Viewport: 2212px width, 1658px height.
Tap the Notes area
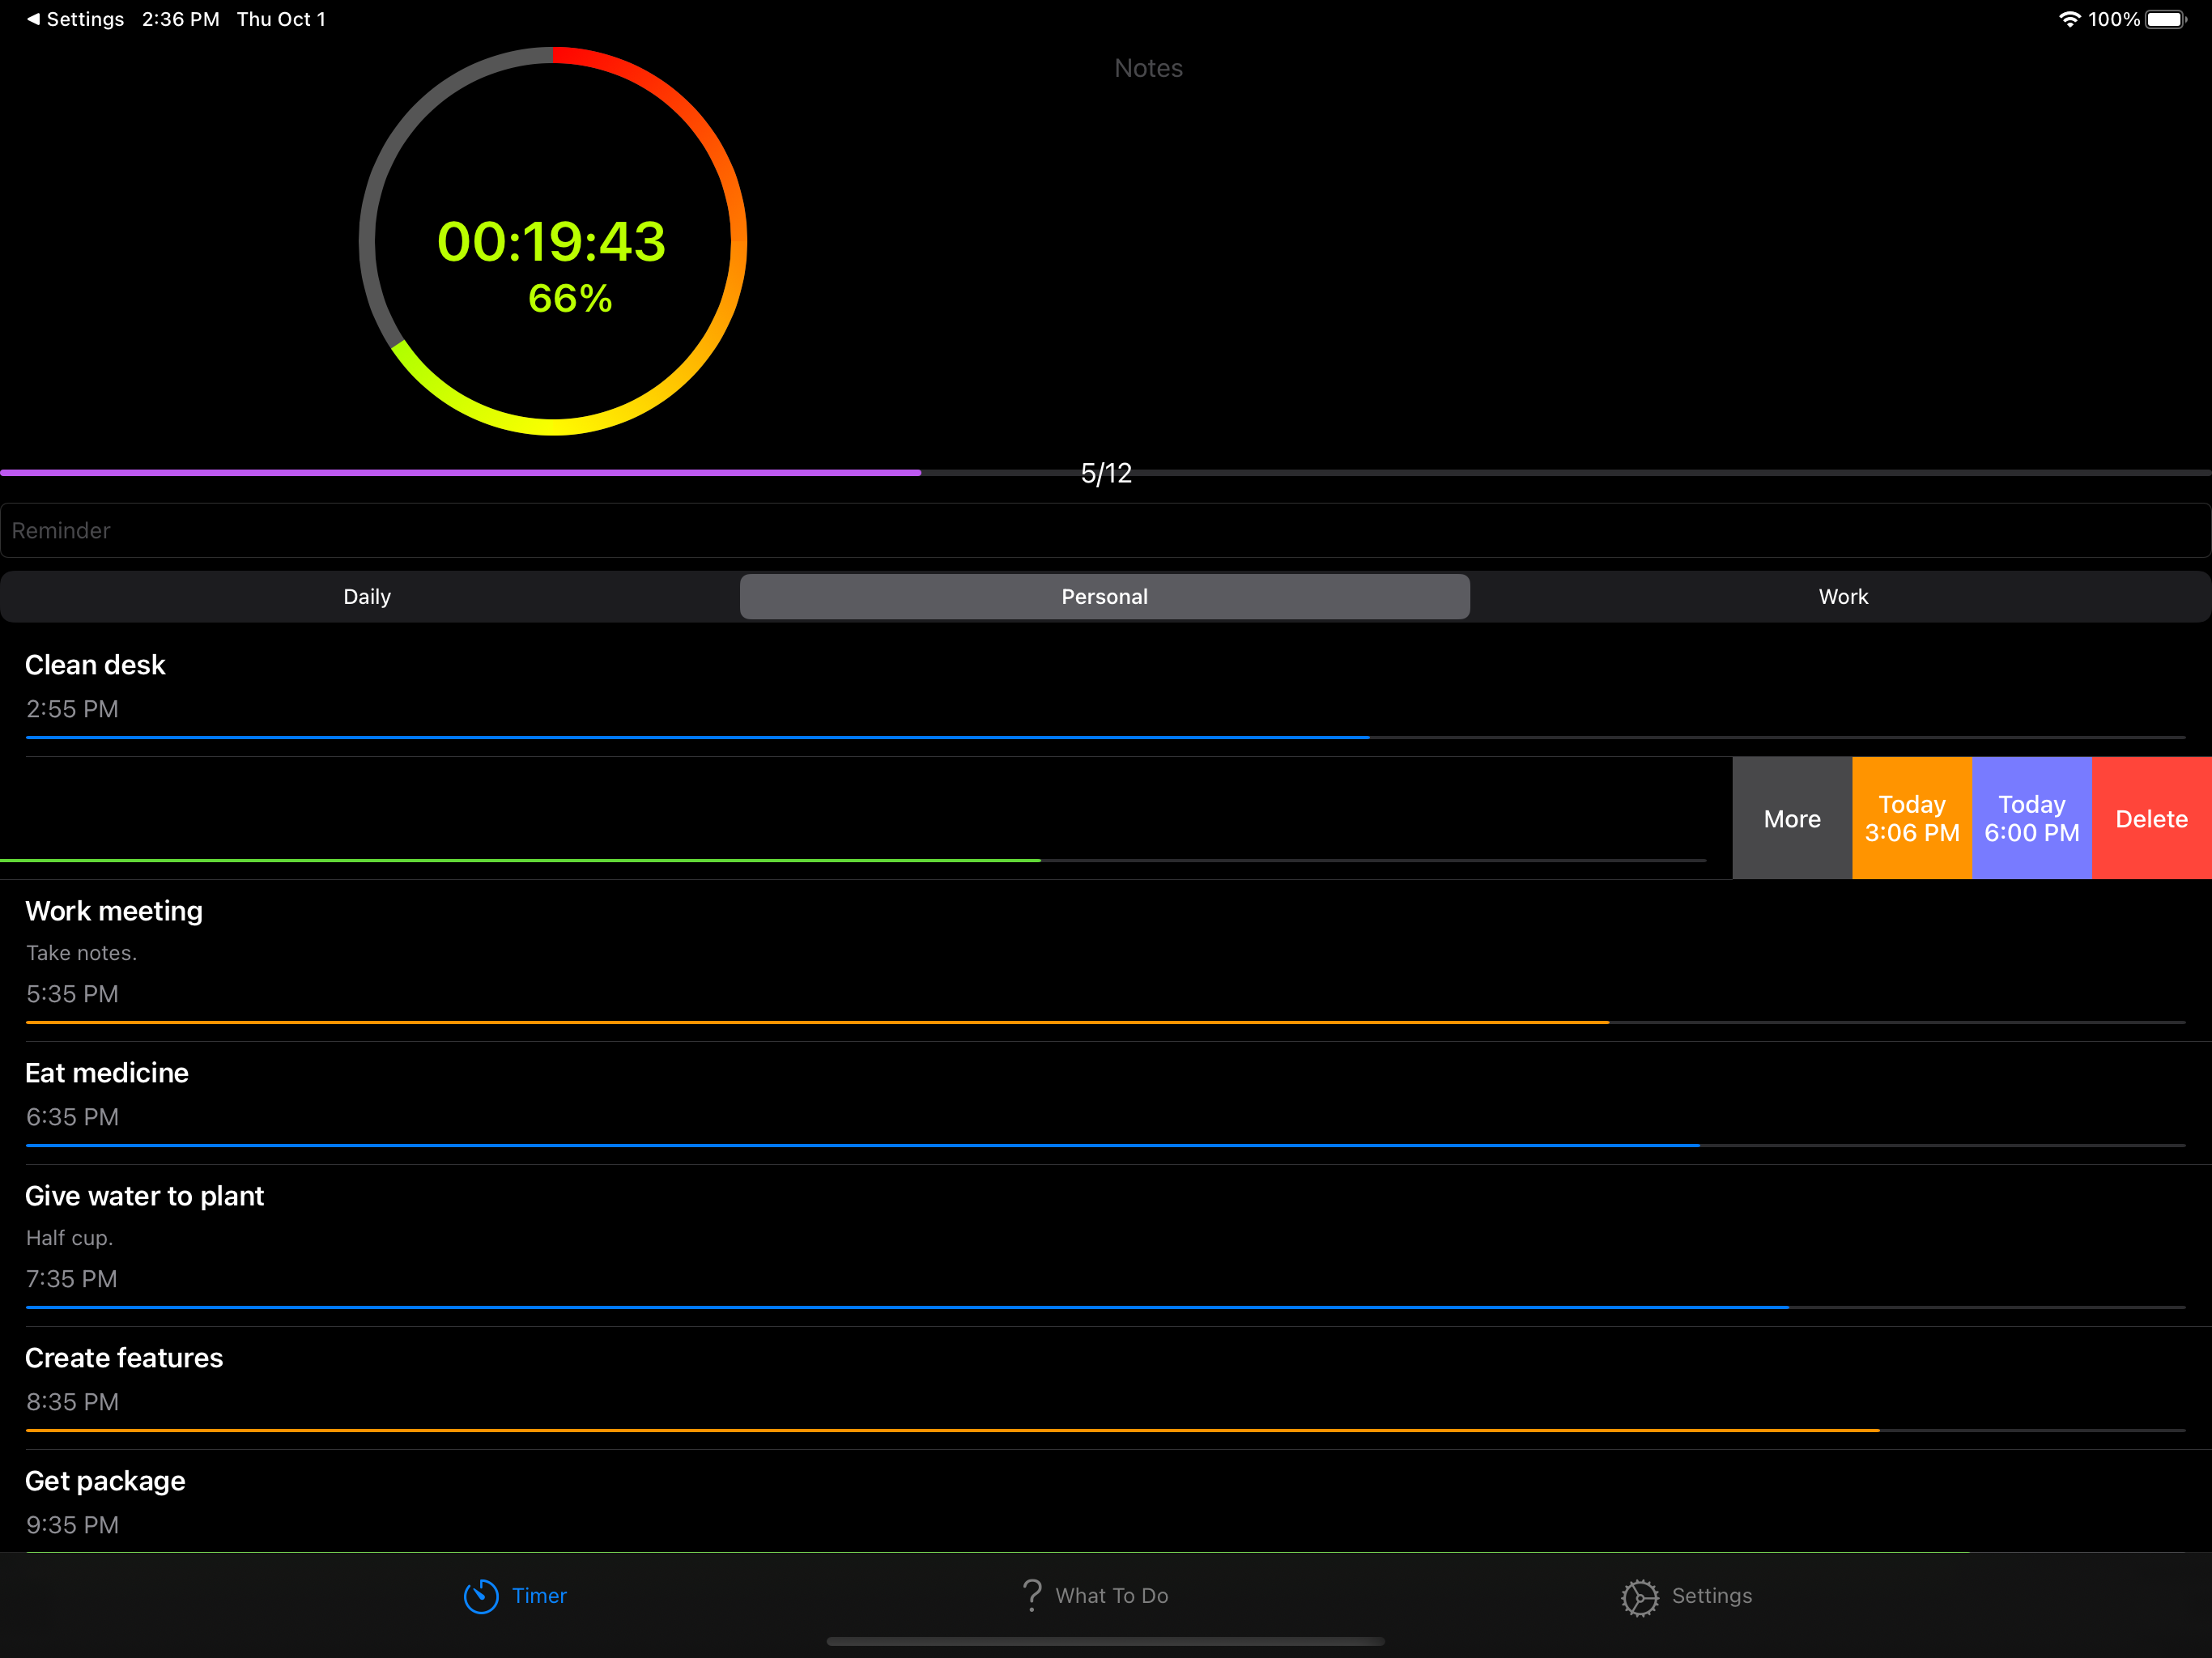point(1148,68)
